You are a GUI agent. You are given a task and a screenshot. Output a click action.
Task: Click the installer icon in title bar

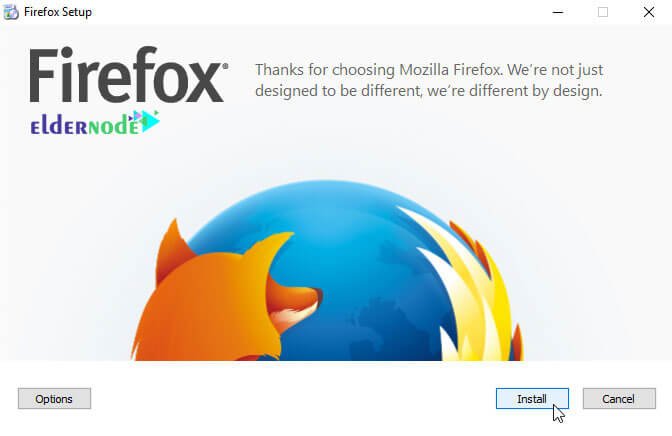pos(11,12)
